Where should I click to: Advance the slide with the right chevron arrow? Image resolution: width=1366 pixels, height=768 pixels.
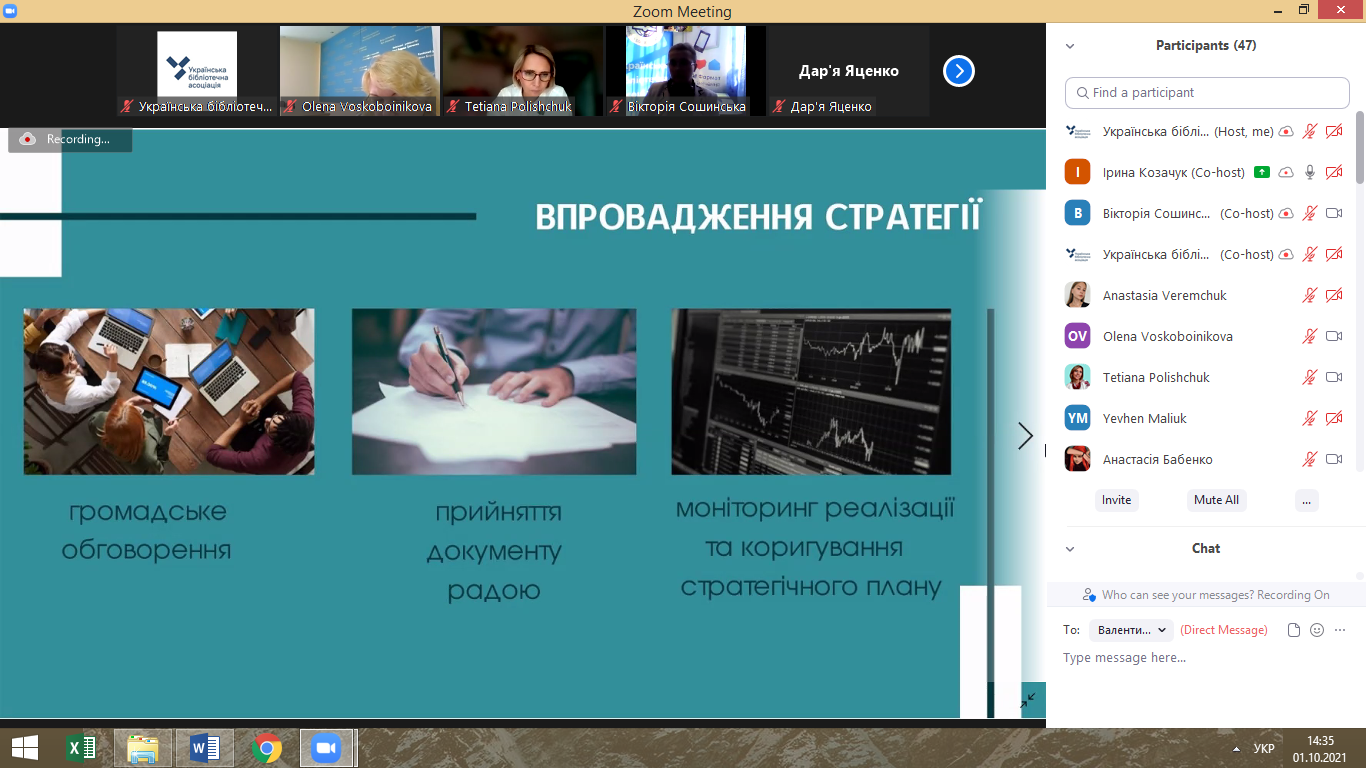(x=1025, y=435)
